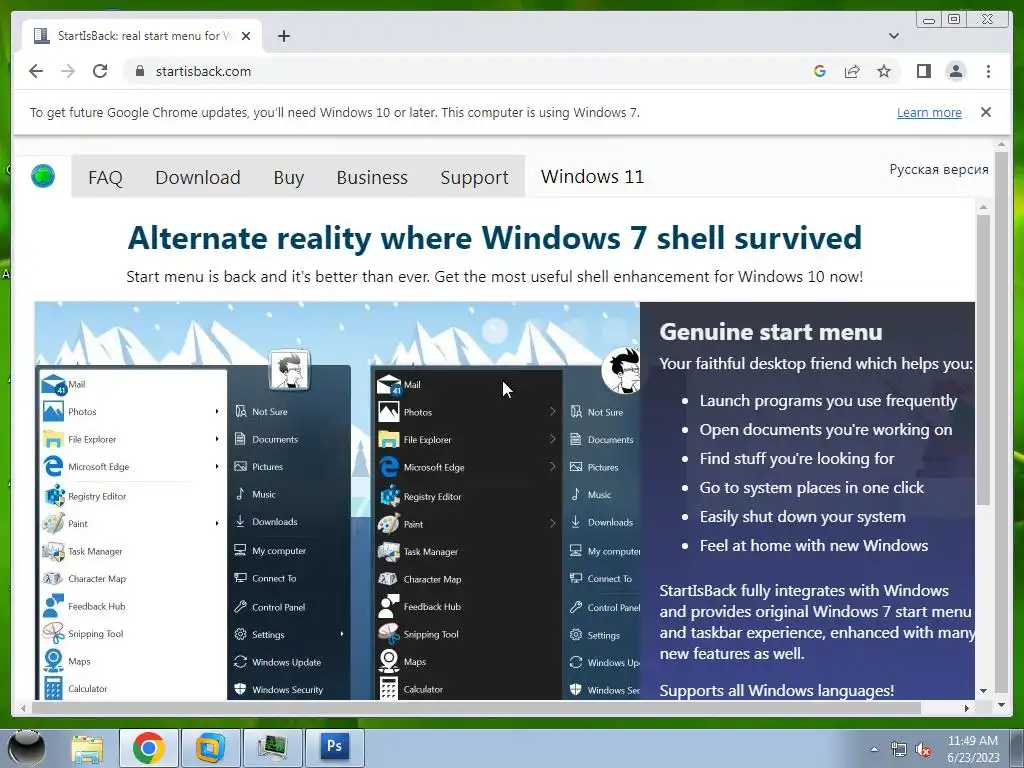This screenshot has height=768, width=1024.
Task: Click the StartIsBack green orb logo
Action: click(43, 176)
